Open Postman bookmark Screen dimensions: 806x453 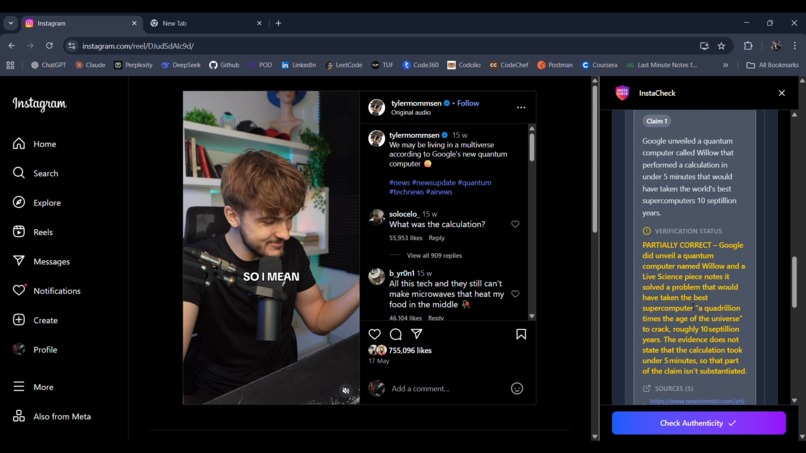coord(555,65)
